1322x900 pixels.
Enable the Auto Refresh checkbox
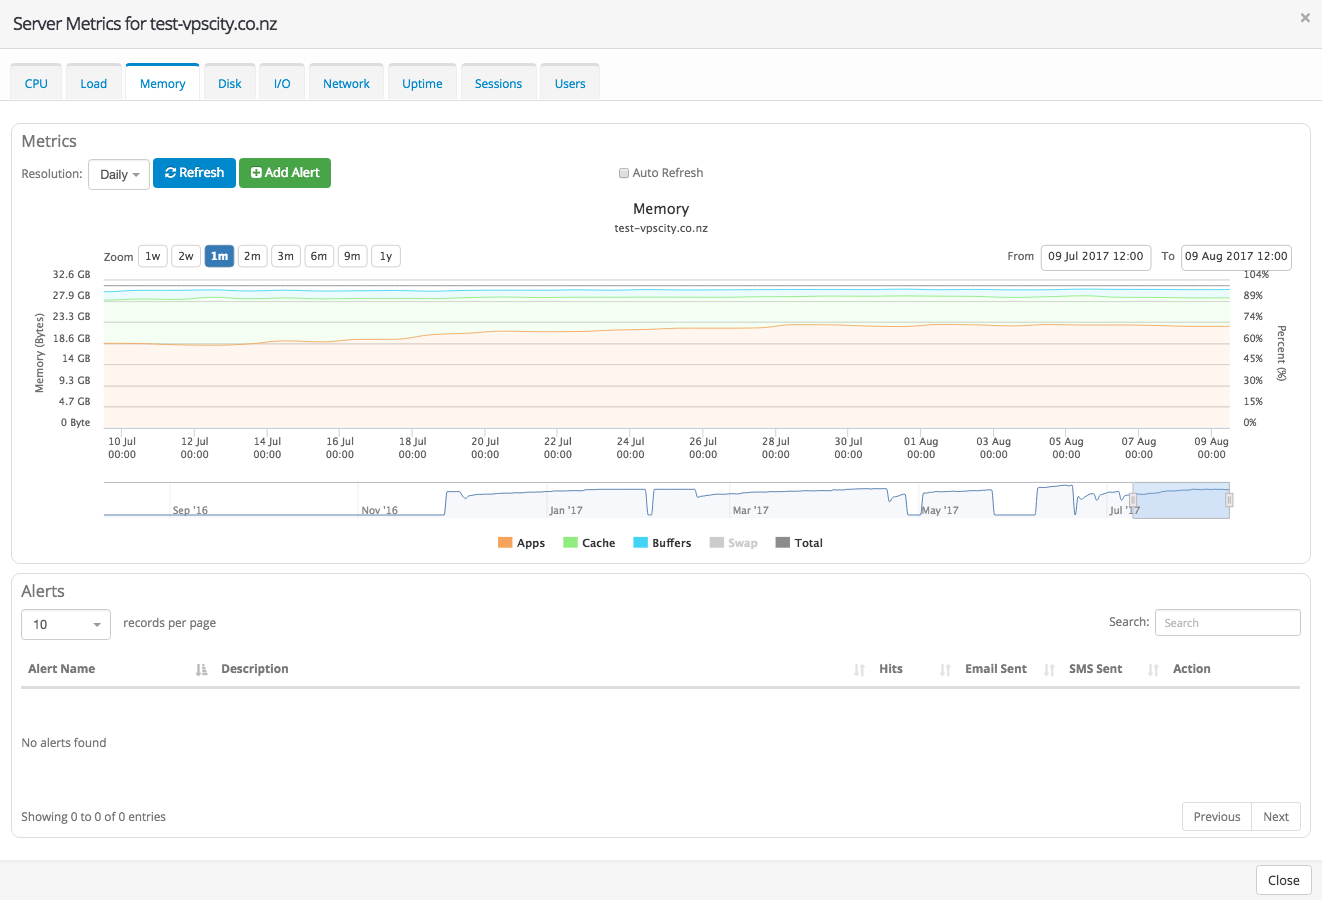tap(624, 173)
